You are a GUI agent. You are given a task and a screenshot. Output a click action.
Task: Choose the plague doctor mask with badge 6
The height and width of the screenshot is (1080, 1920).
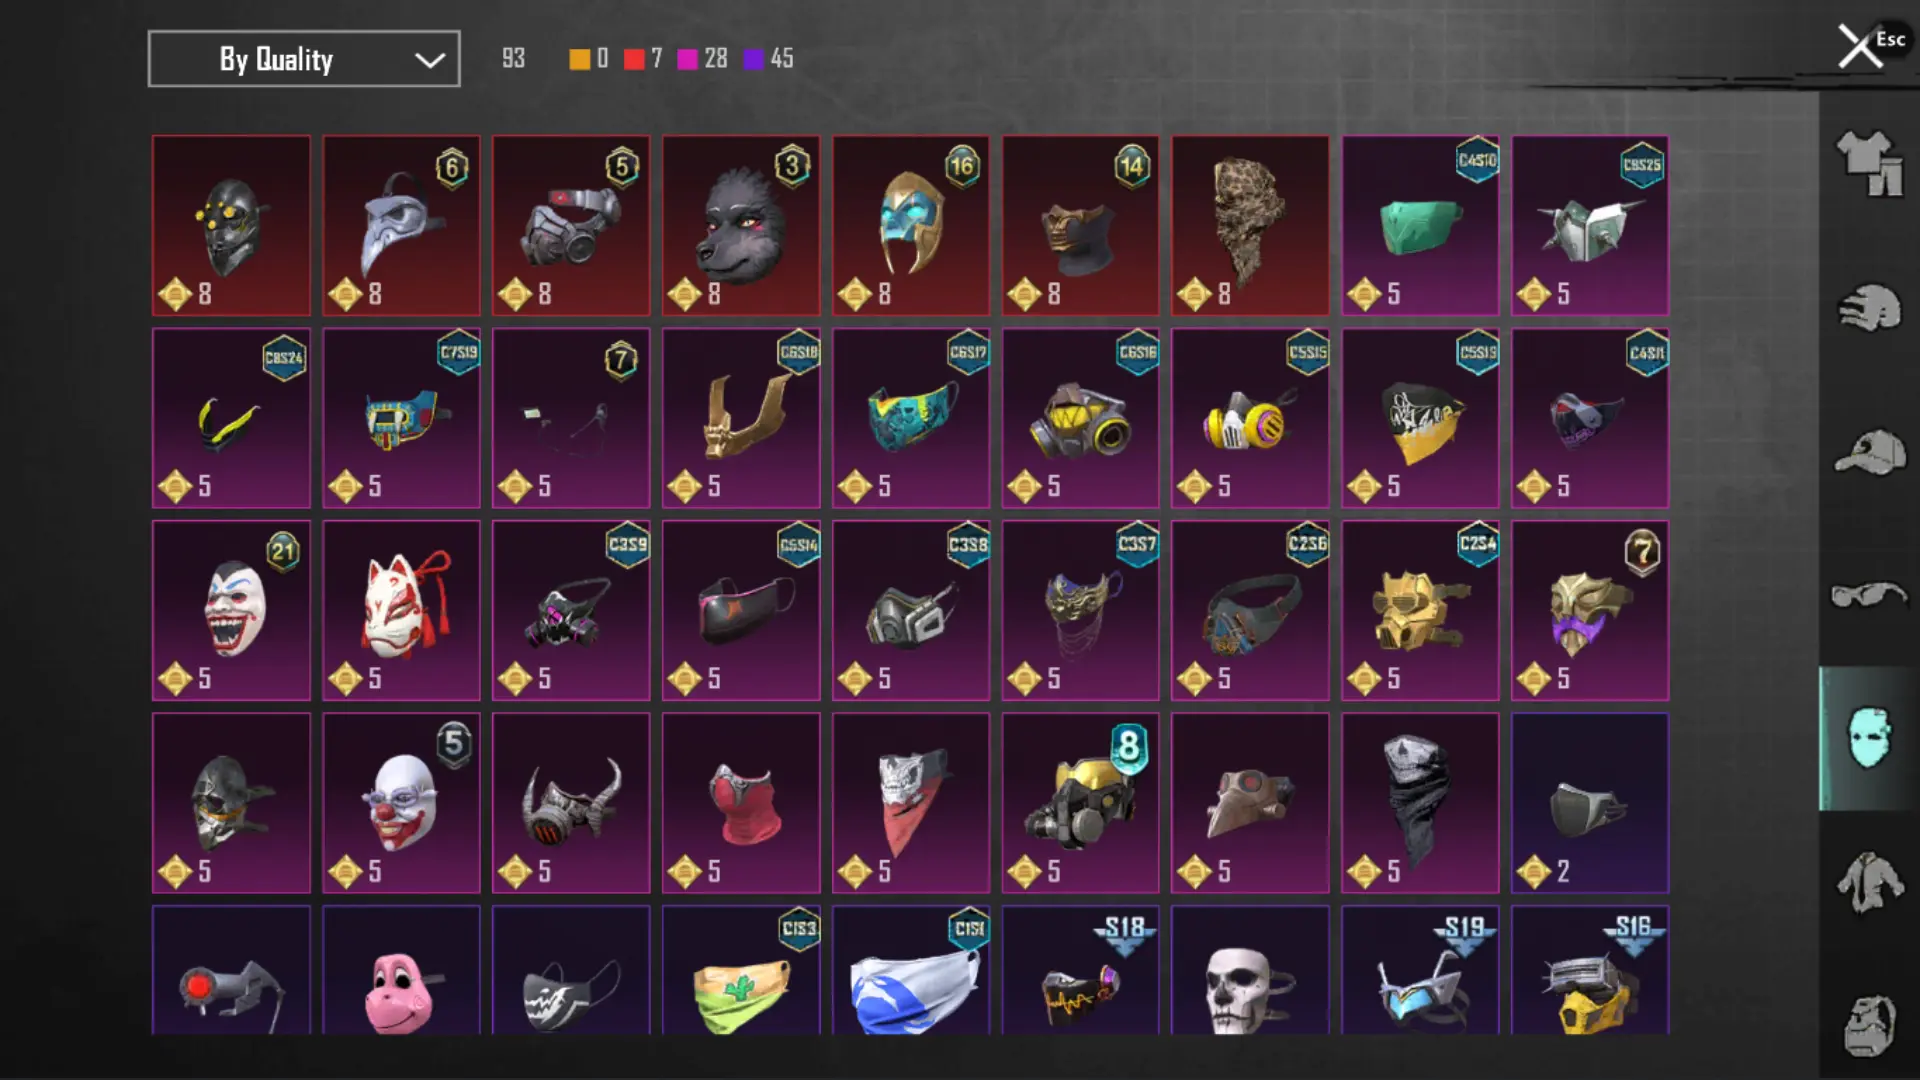click(x=401, y=225)
